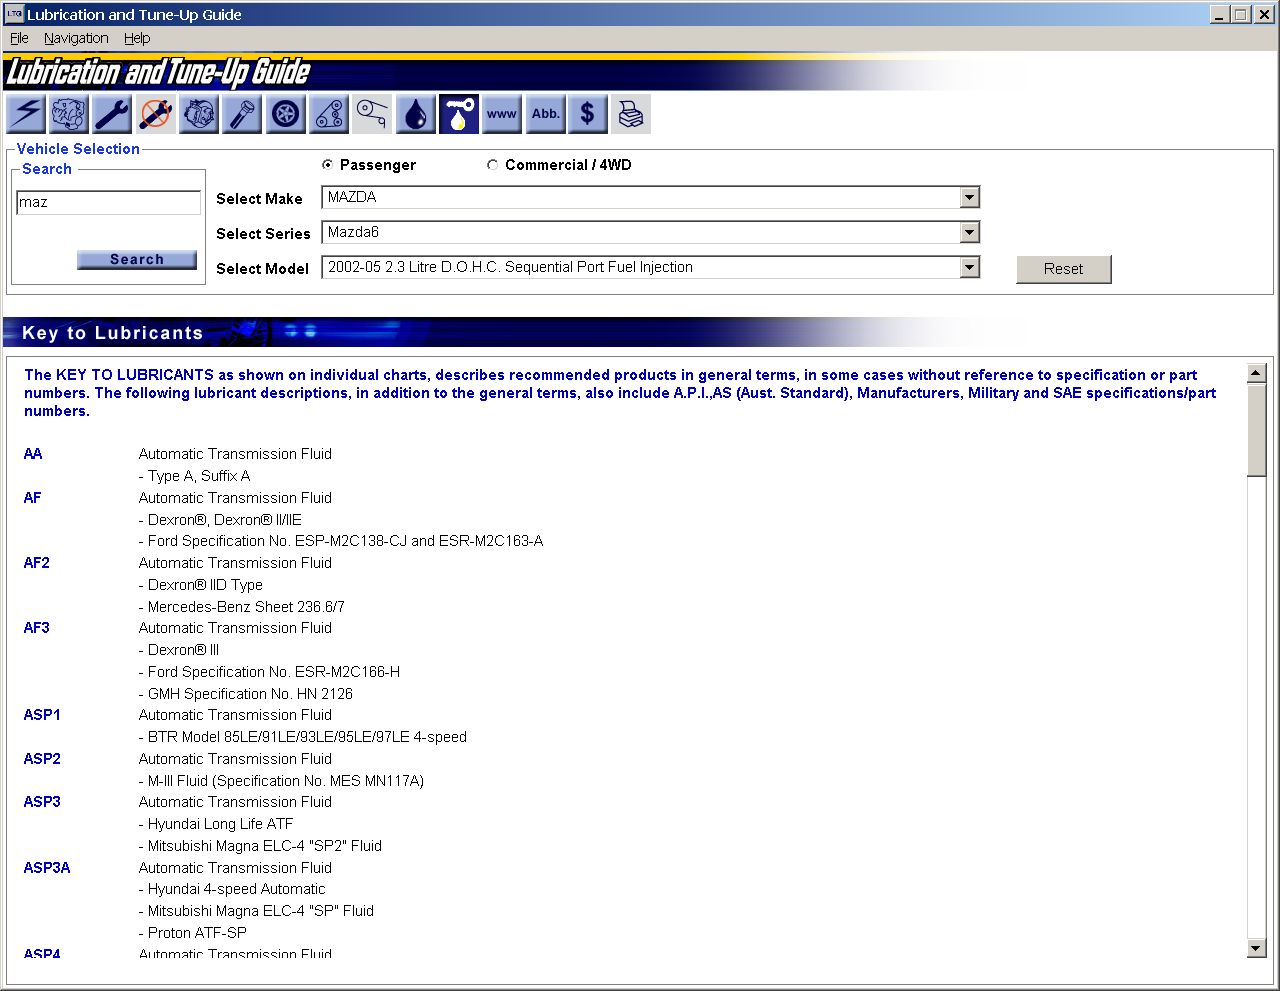
Task: Click 'BTR Model 85LE/91LE/93LE/95LE/97LE 4-speed' line
Action: pos(302,737)
